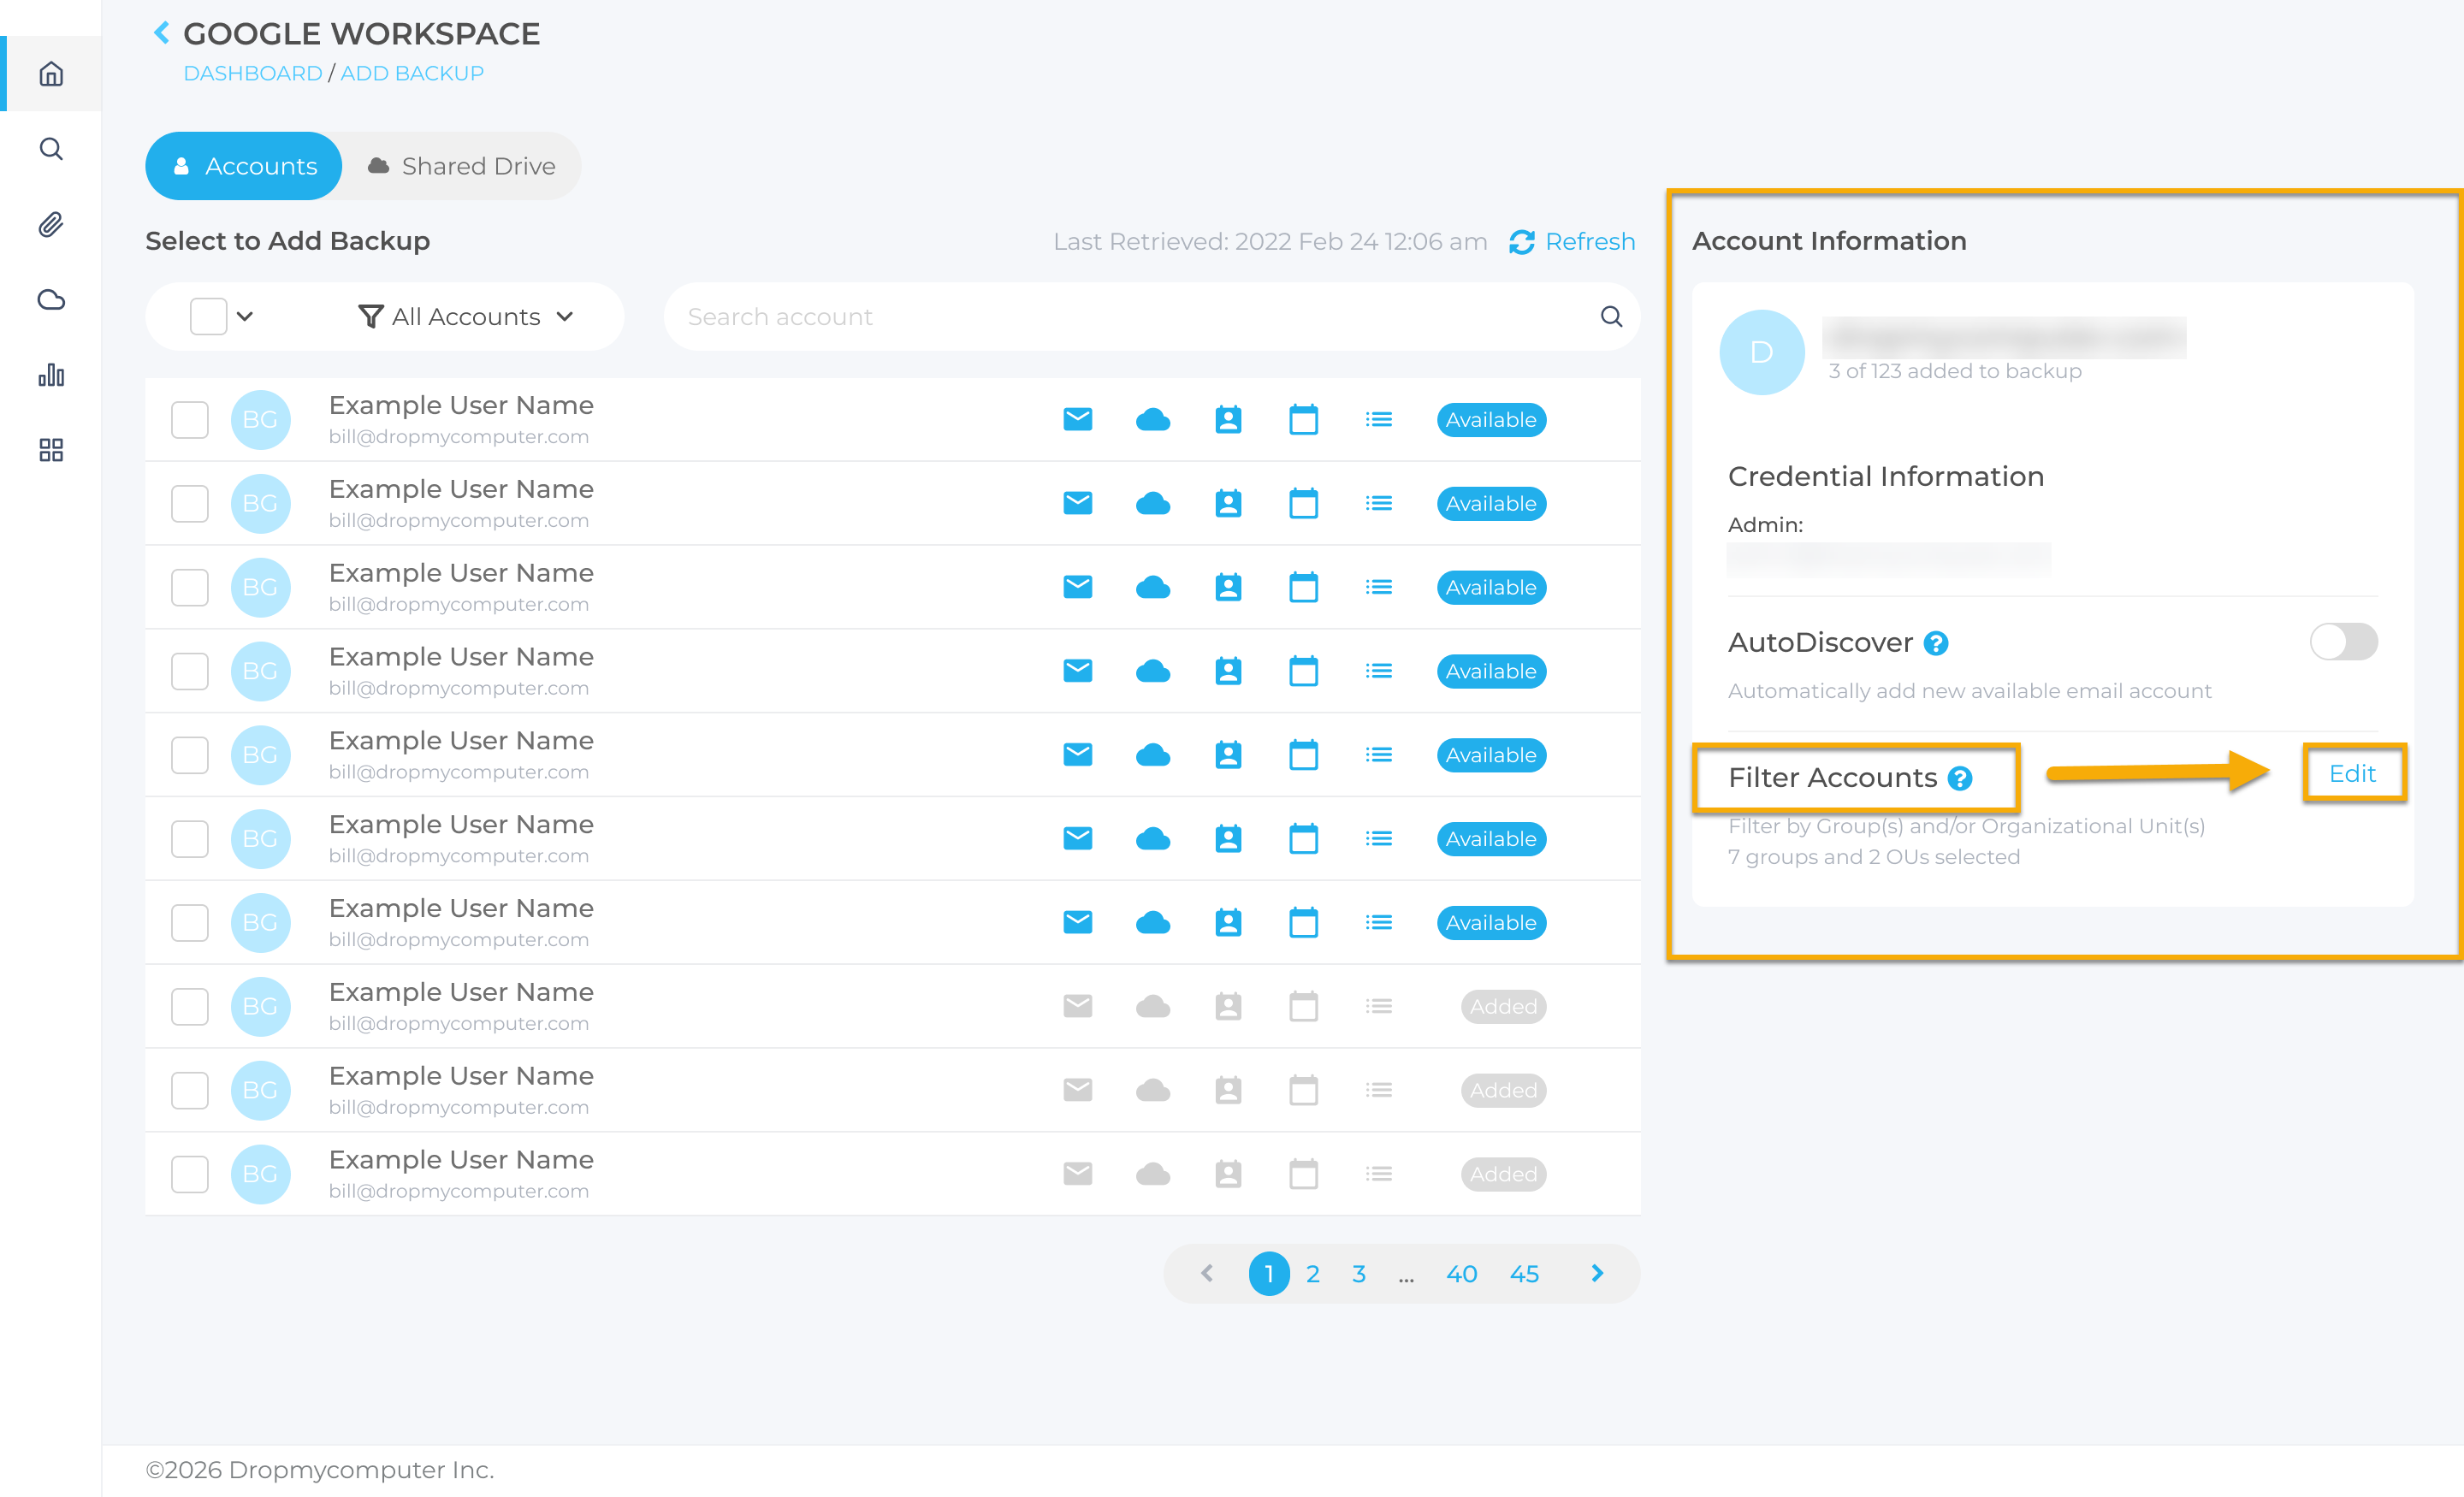Check the seventh account row checkbox
This screenshot has height=1497, width=2464.
pyautogui.click(x=189, y=922)
